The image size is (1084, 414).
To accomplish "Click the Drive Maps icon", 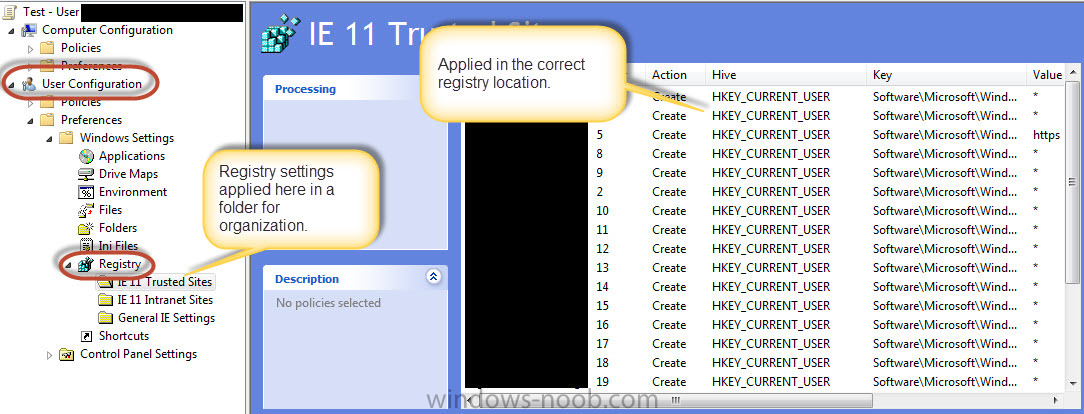I will (x=86, y=174).
